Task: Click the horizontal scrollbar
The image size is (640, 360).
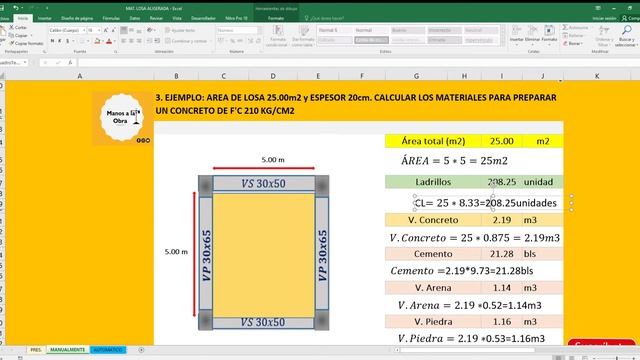Action: (x=467, y=350)
